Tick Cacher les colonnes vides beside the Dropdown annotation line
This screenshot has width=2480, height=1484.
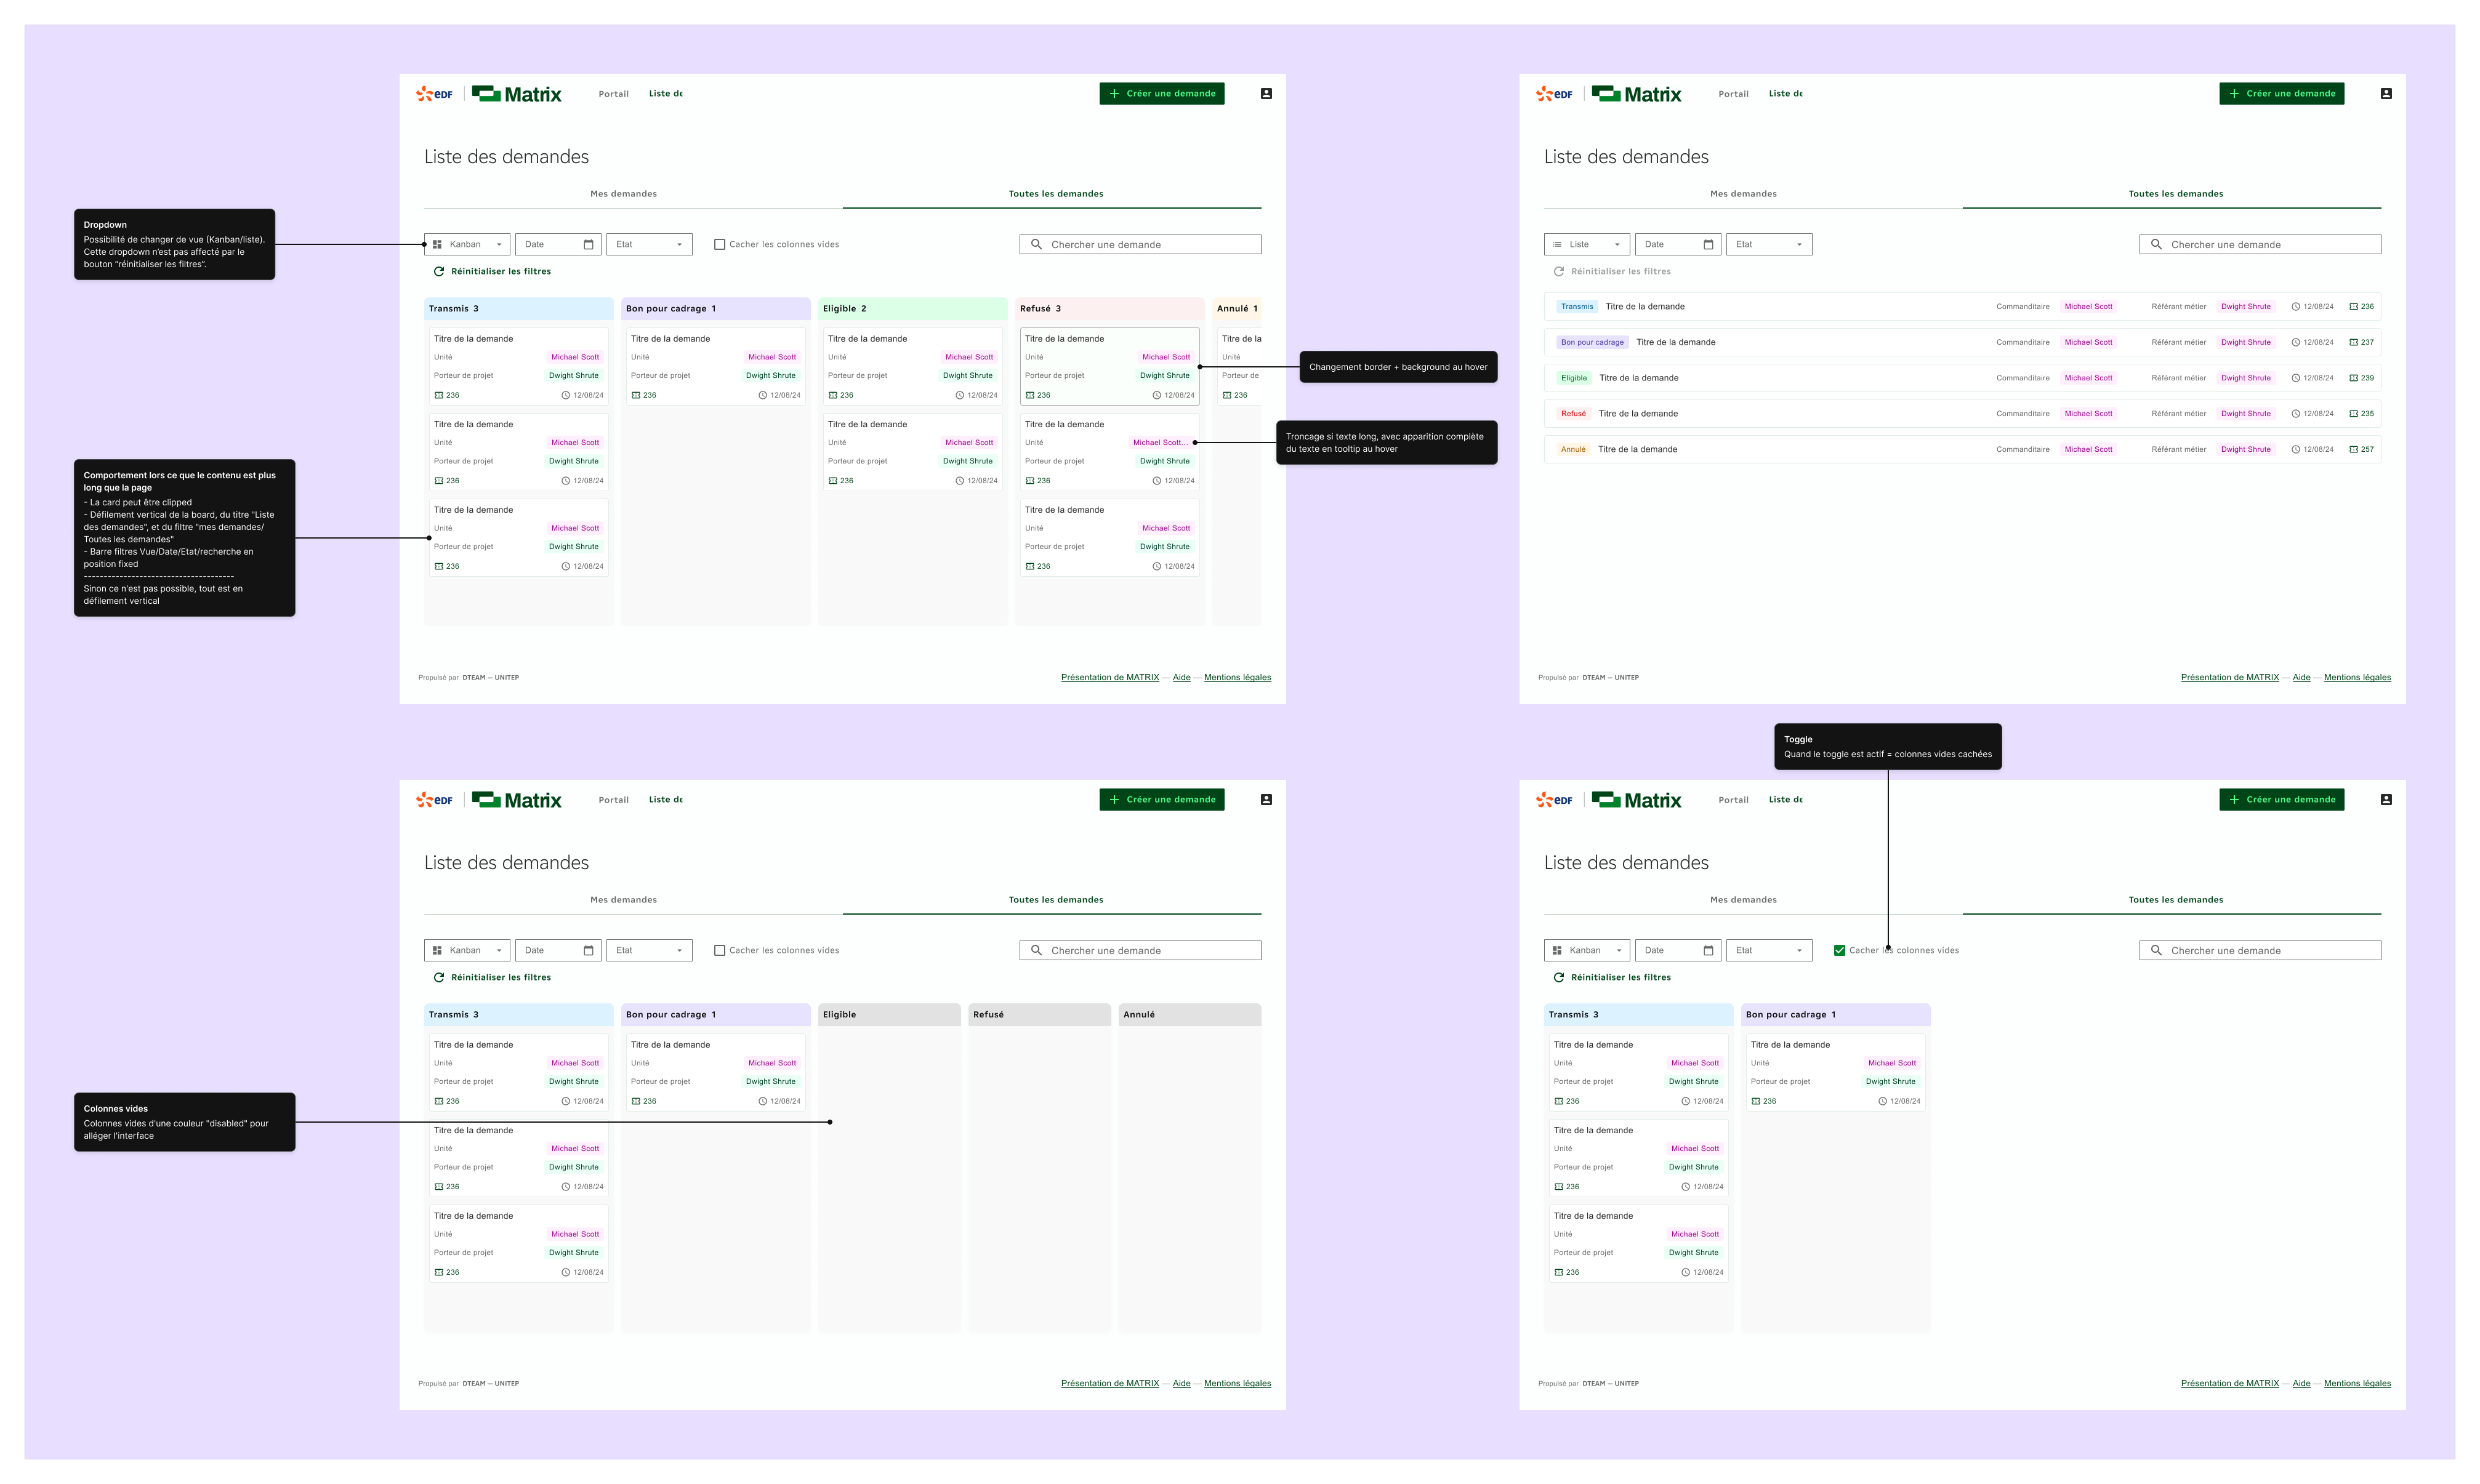(719, 244)
